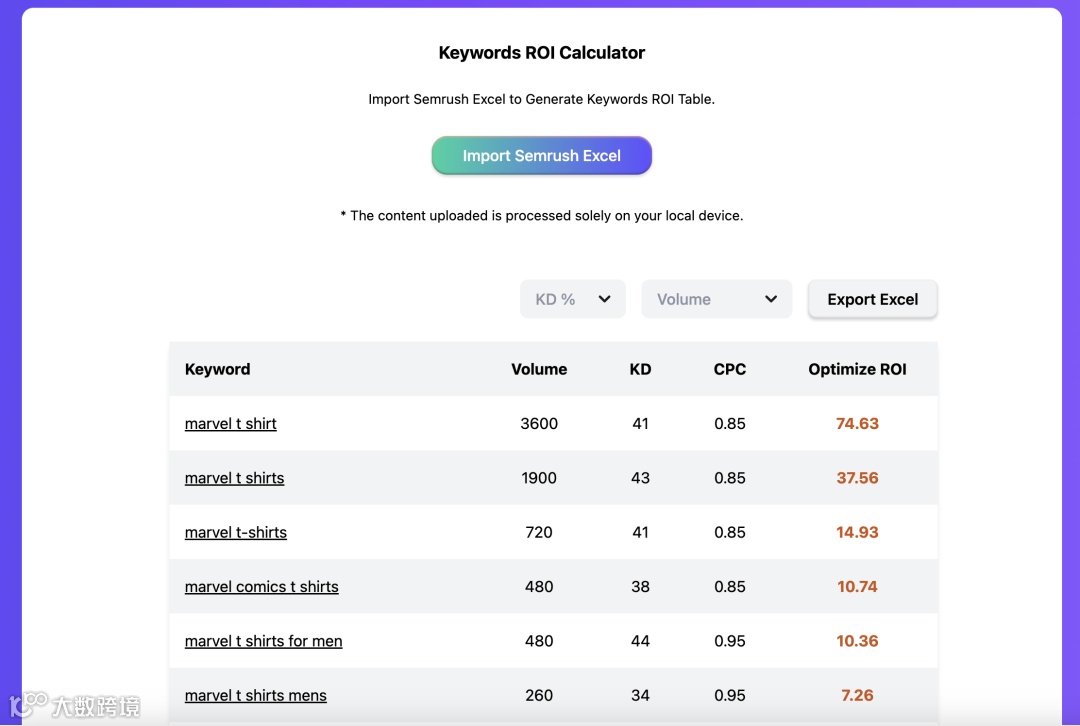Click the KD % dropdown chevron arrow
The width and height of the screenshot is (1080, 726).
tap(604, 299)
